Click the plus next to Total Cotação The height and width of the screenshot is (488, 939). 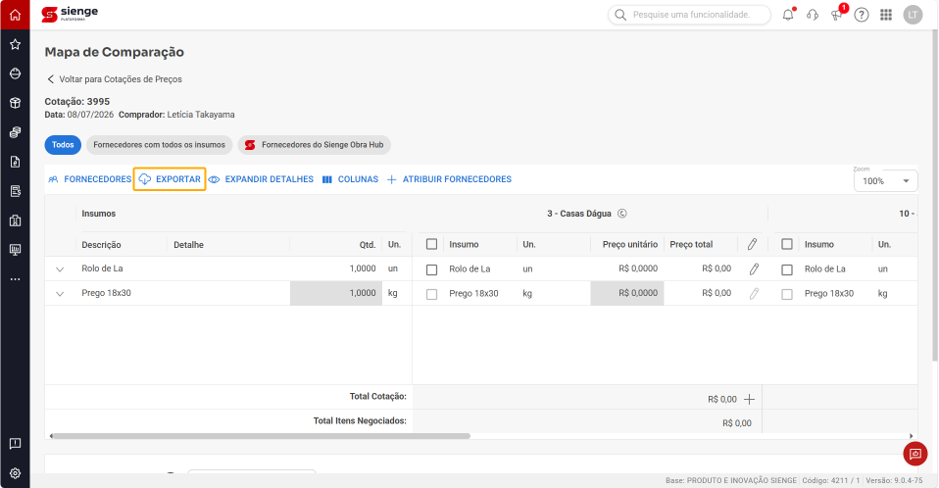749,399
